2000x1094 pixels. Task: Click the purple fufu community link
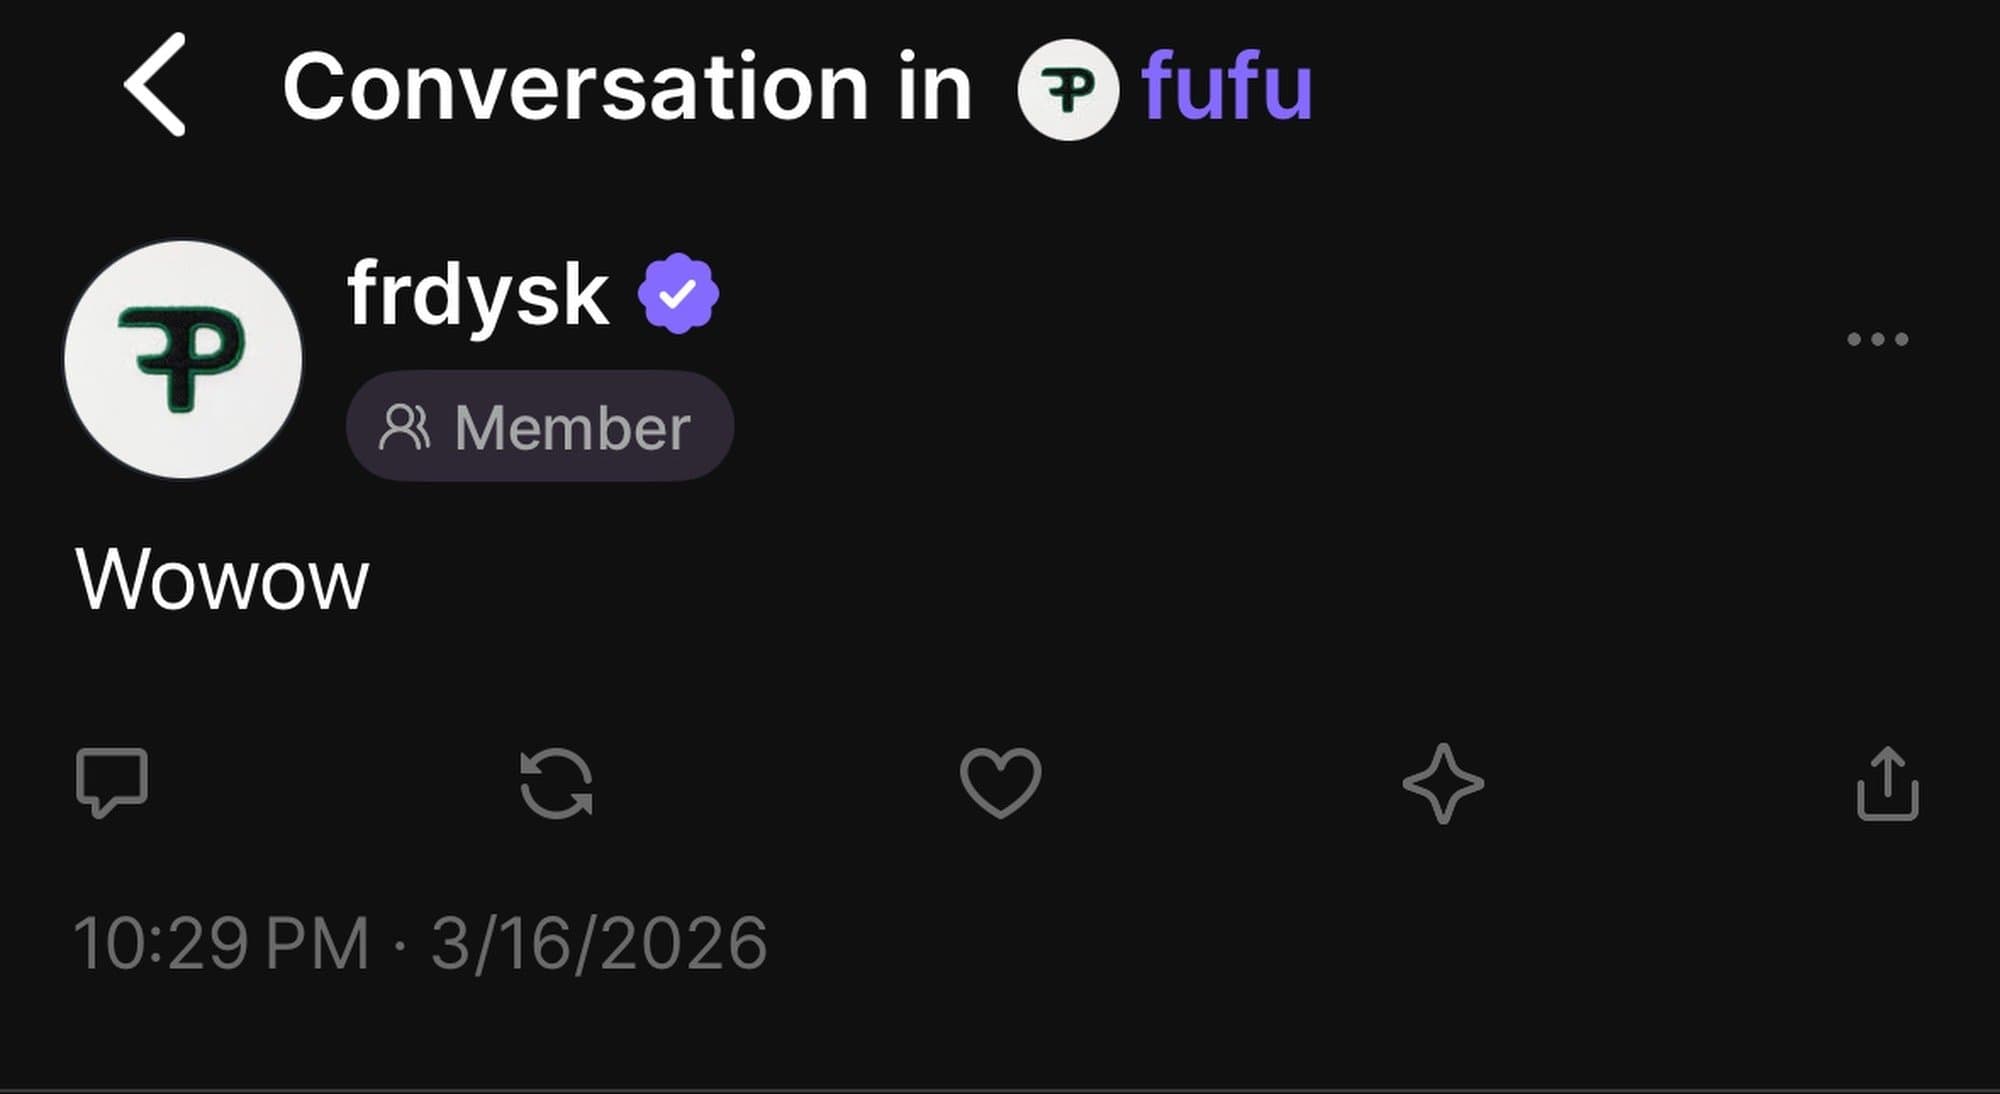point(1227,88)
